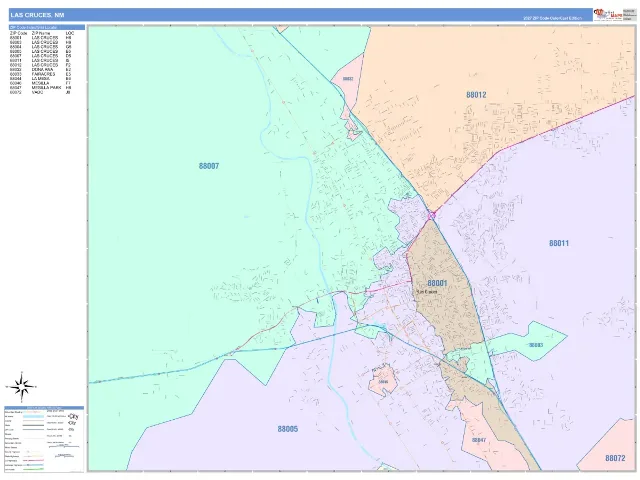
Task: Select the 88005 ZIP label on the map
Action: (x=288, y=429)
